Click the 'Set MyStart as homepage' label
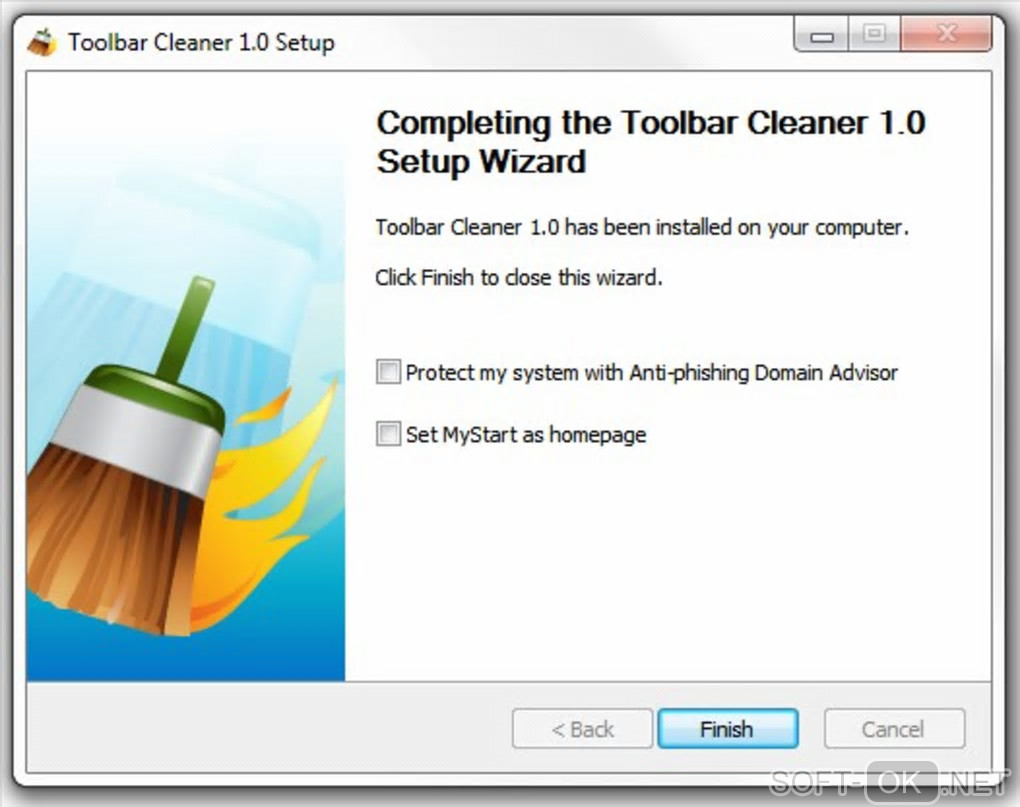 (526, 434)
